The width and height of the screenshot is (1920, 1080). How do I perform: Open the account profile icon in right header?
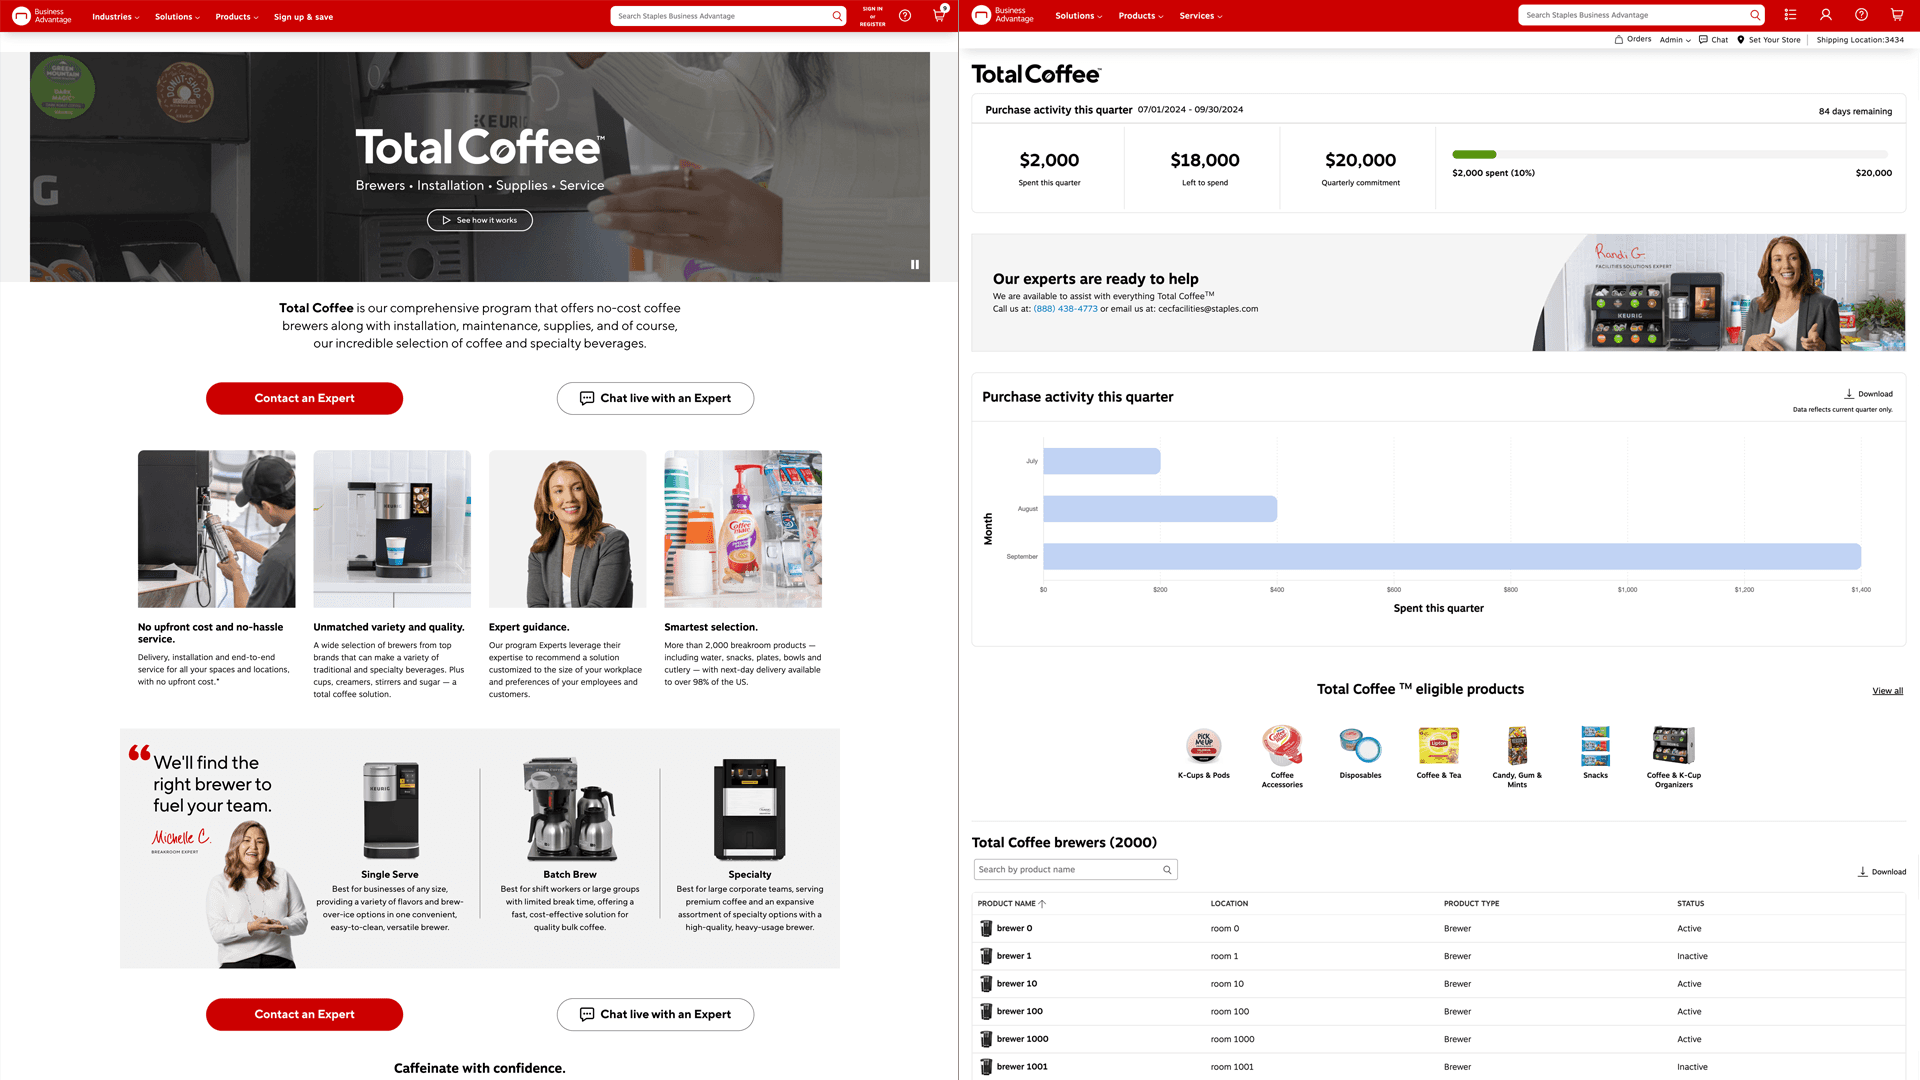tap(1826, 15)
